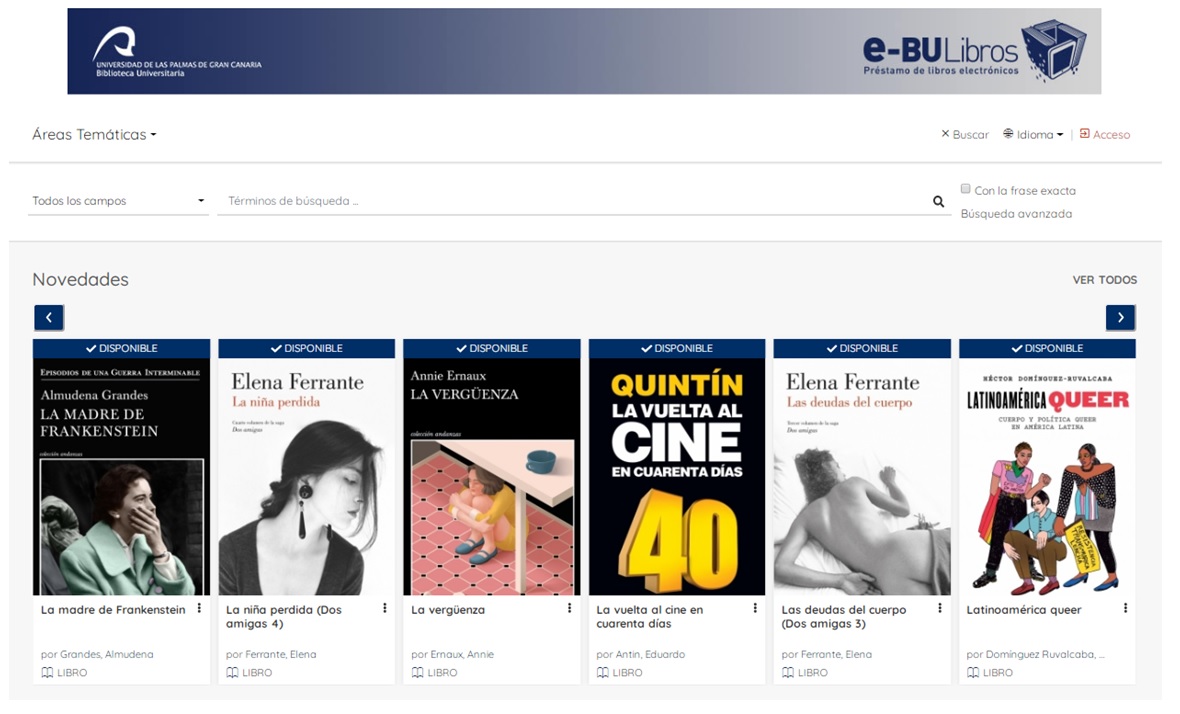The image size is (1180, 714).
Task: Click author text 'por Antin, Eduardo'
Action: tap(640, 655)
